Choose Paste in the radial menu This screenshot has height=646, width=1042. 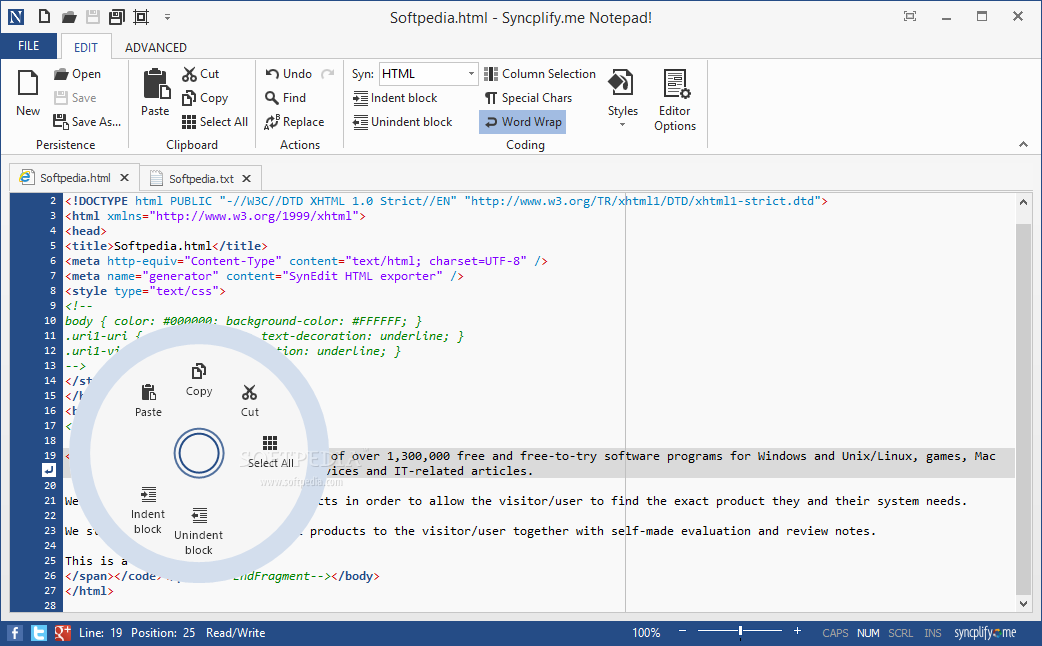tap(148, 401)
